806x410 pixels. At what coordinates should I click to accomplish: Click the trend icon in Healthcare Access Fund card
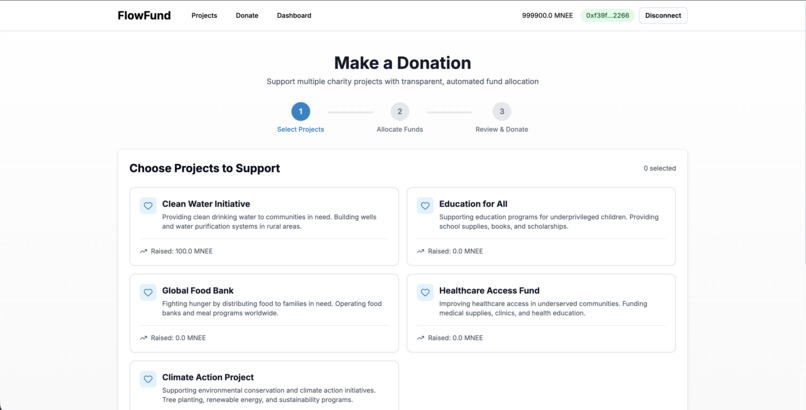click(420, 338)
